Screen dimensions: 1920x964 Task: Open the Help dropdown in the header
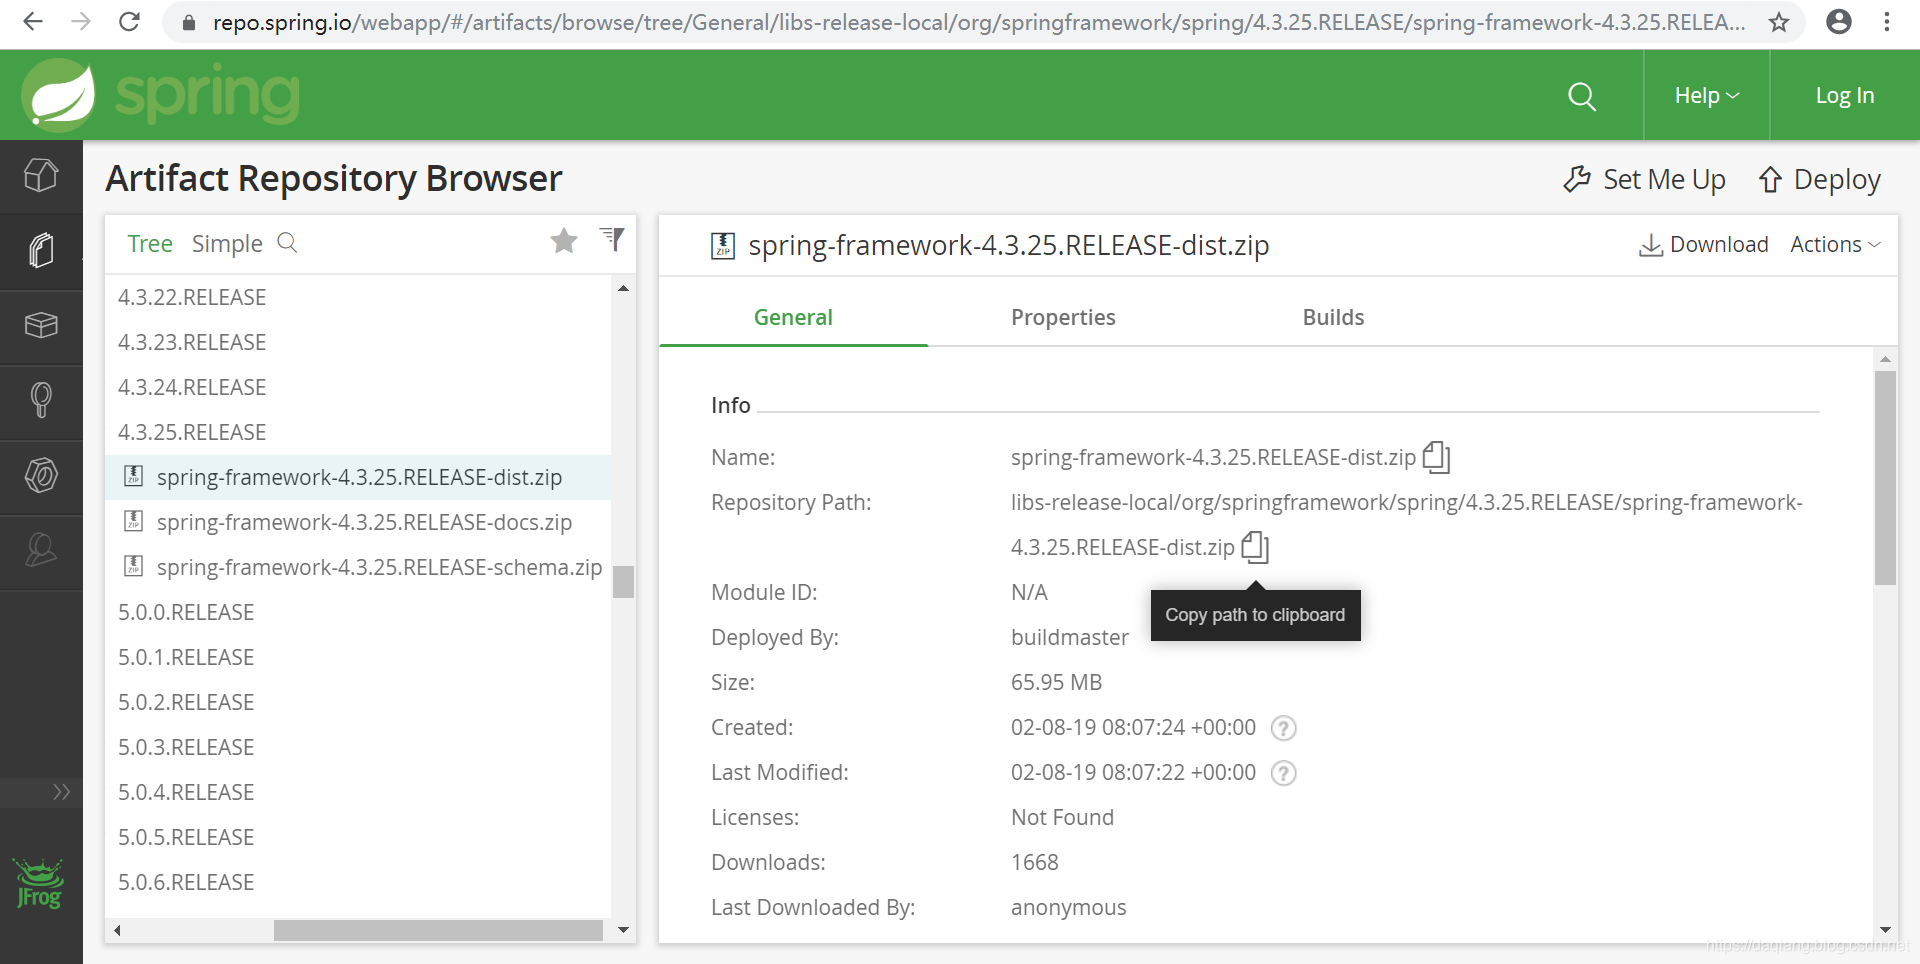click(1703, 95)
